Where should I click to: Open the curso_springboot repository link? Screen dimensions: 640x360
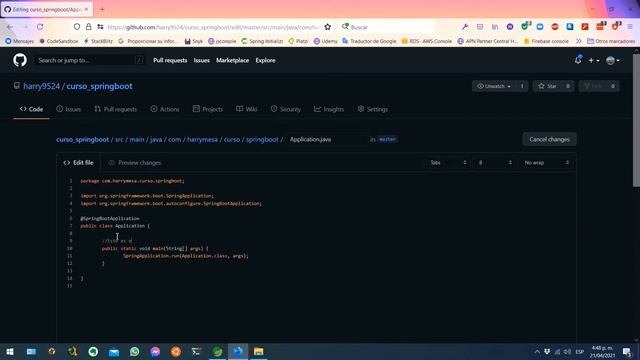click(99, 86)
